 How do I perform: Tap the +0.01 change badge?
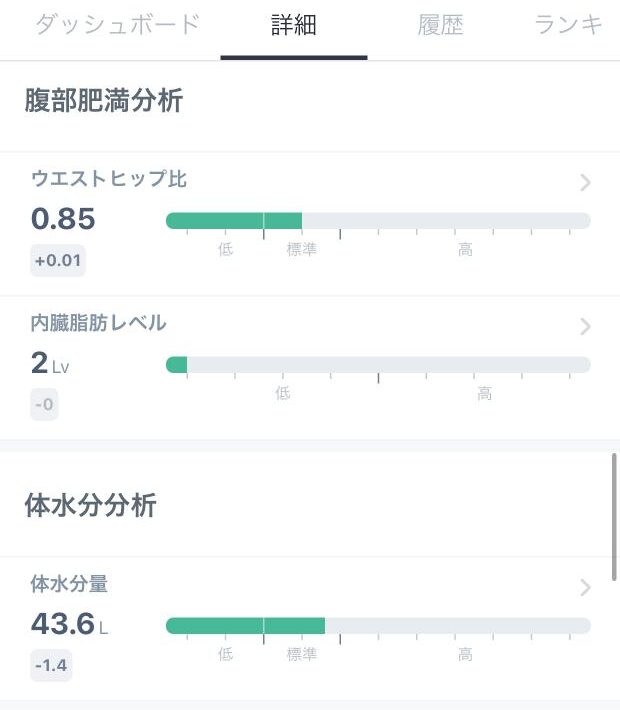point(58,260)
